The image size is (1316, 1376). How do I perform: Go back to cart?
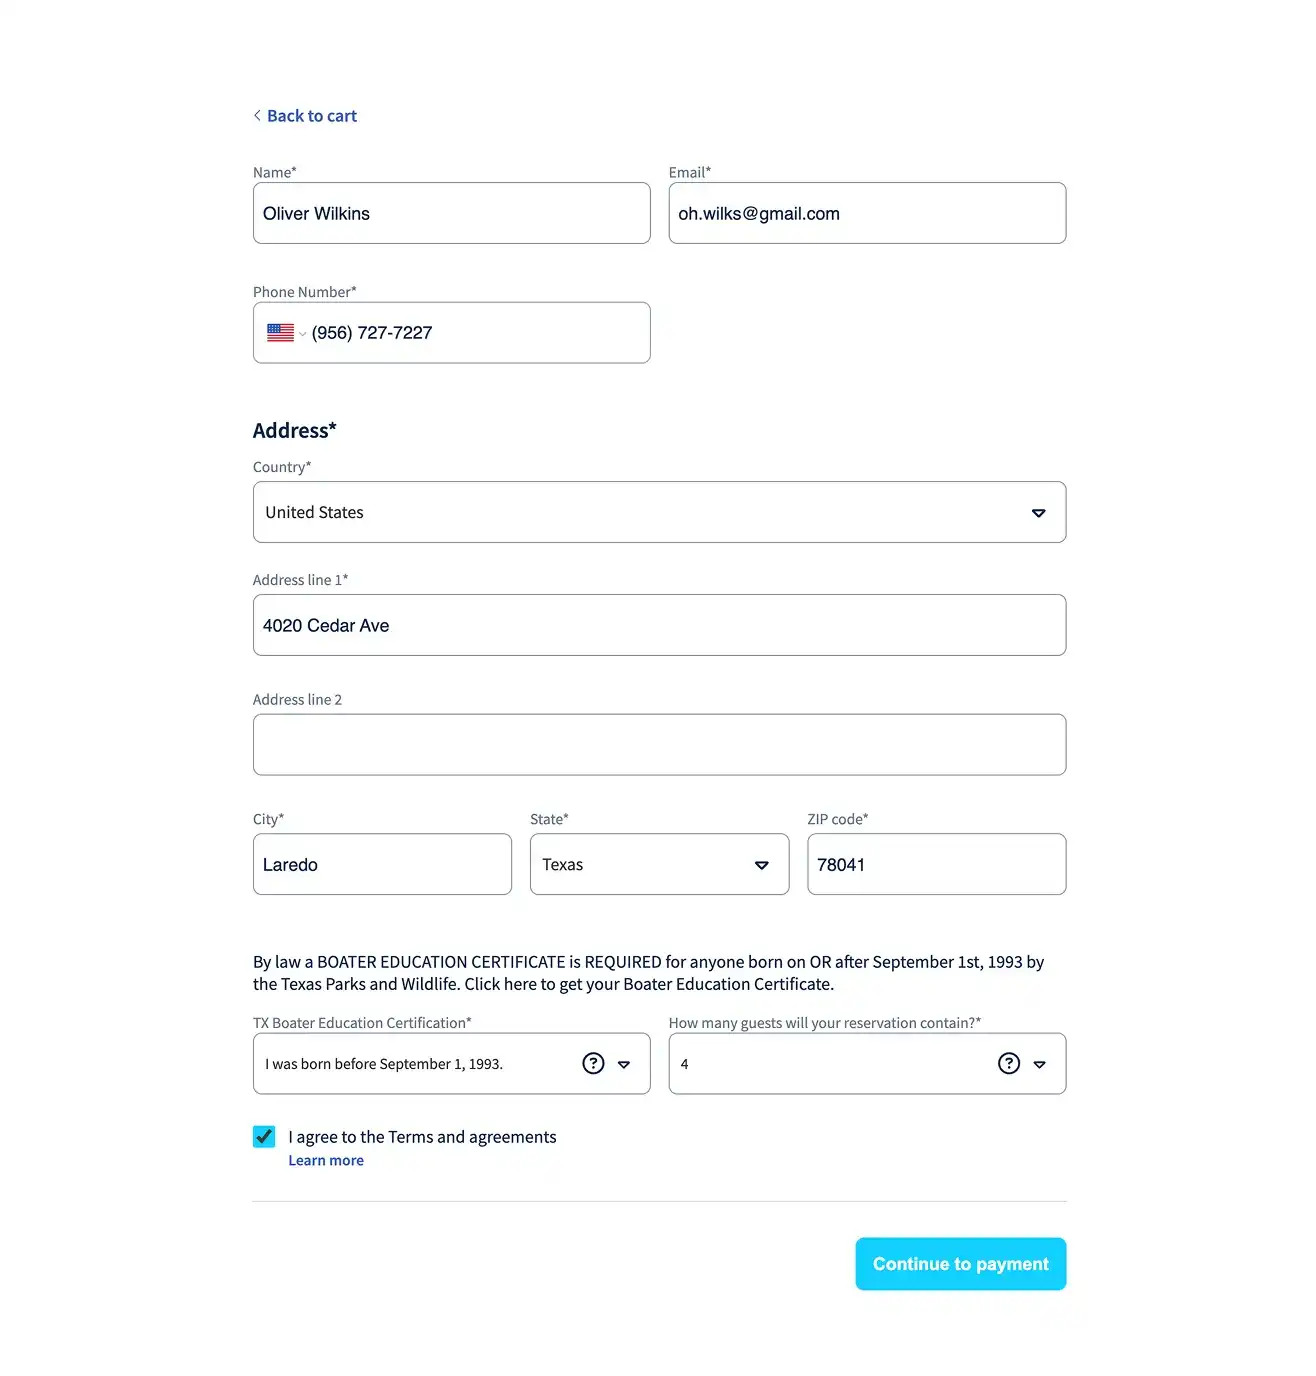tap(311, 115)
